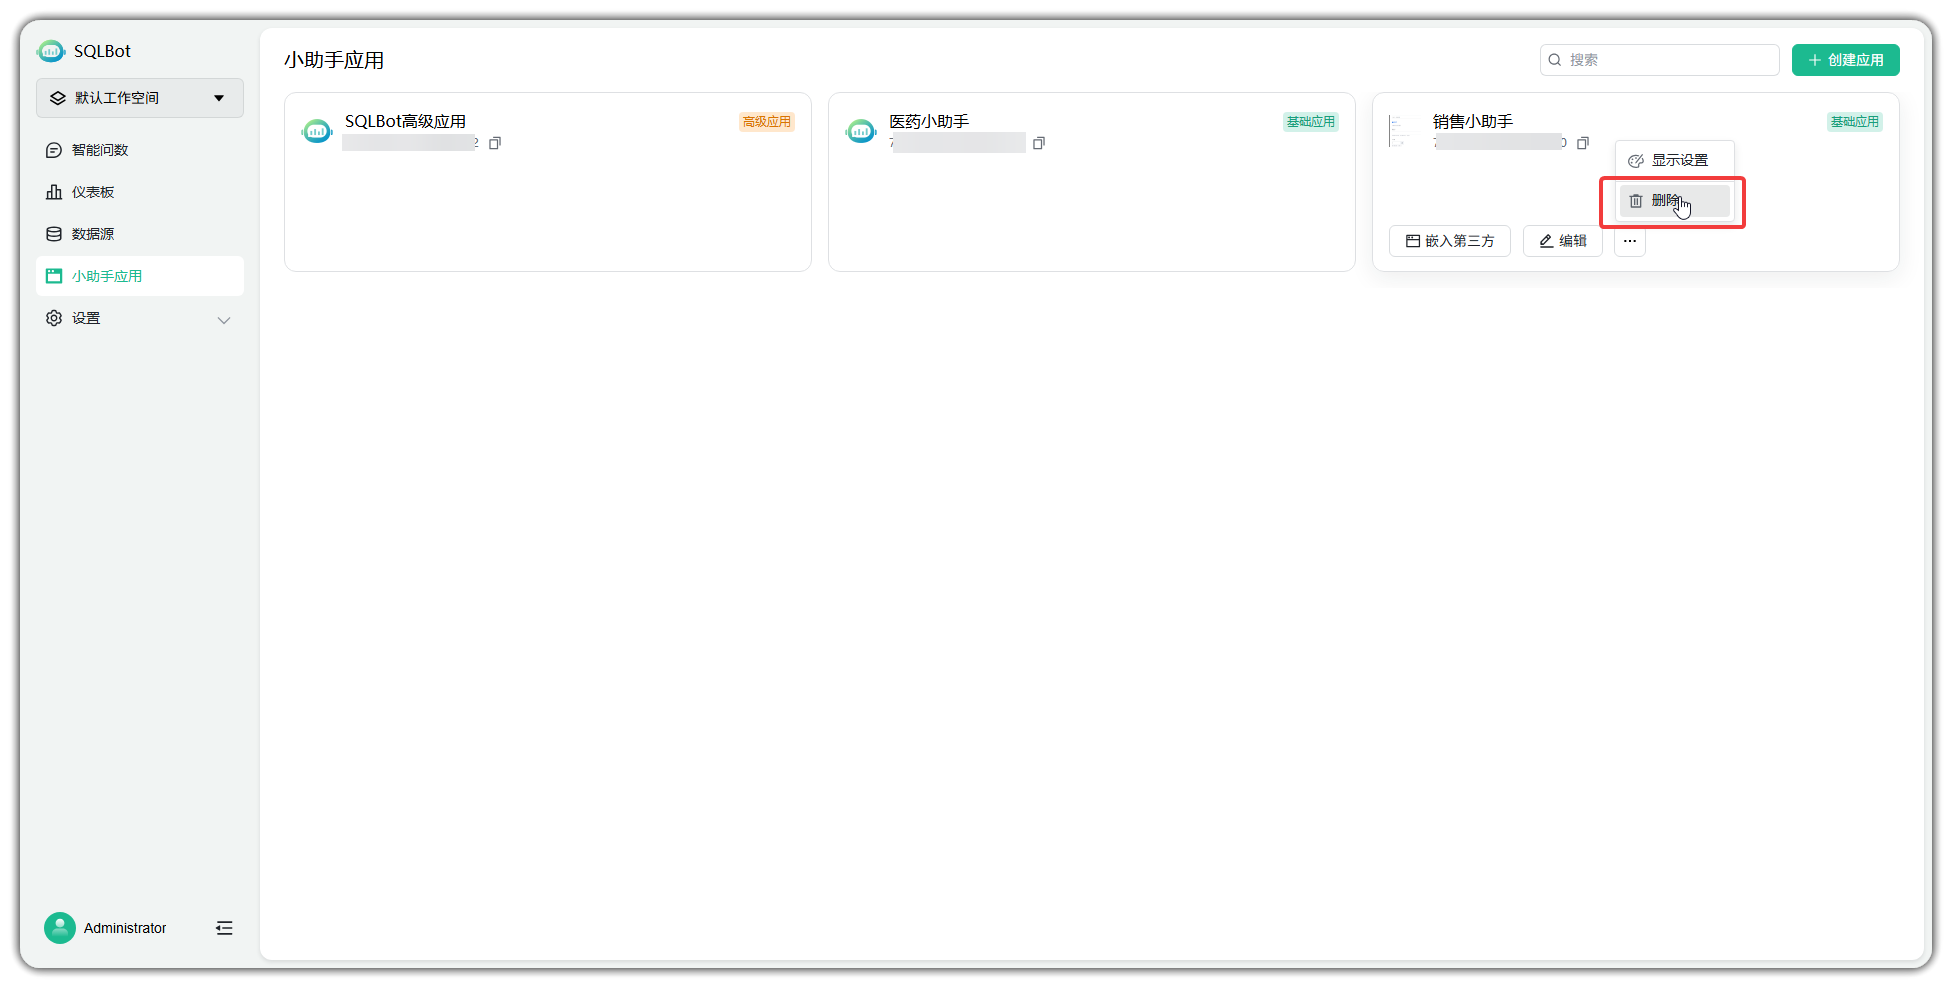
Task: Click the 创建应用 button
Action: 1845,60
